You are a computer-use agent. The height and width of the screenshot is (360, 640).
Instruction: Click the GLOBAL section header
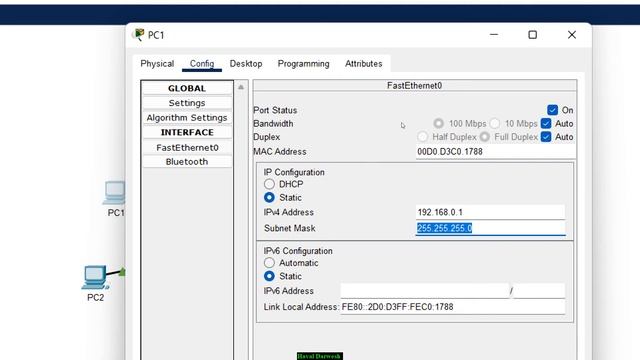pyautogui.click(x=187, y=88)
